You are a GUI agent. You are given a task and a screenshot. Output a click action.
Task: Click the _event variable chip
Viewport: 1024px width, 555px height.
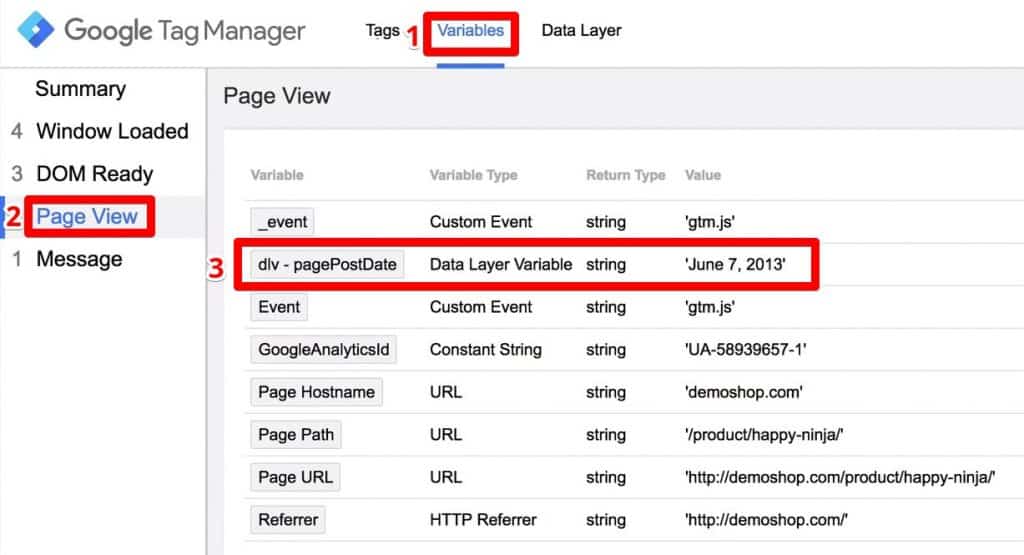[x=282, y=222]
